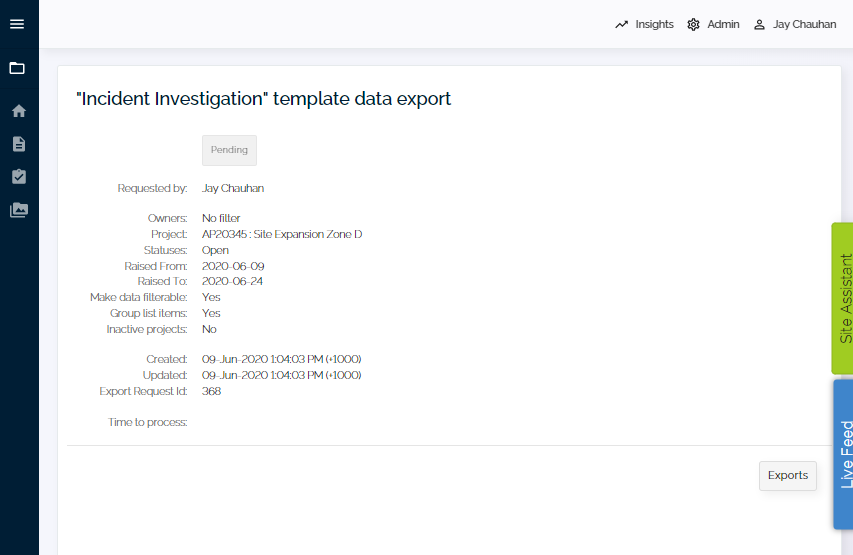Click Make data filterable value Yes

(x=211, y=297)
